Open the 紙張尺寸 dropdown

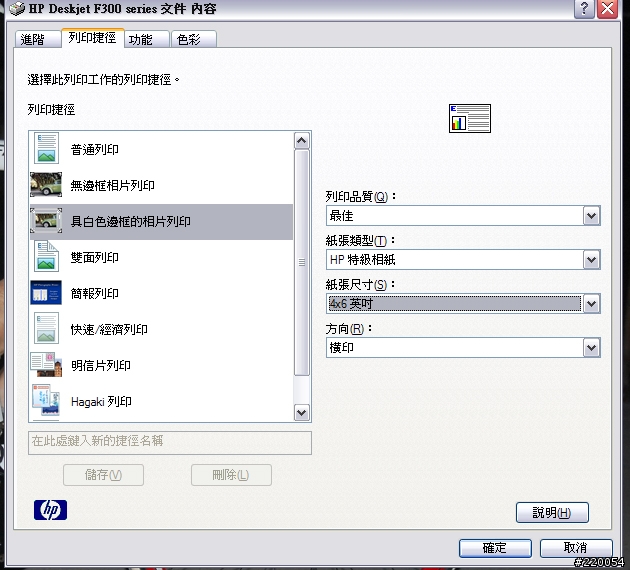pos(591,304)
